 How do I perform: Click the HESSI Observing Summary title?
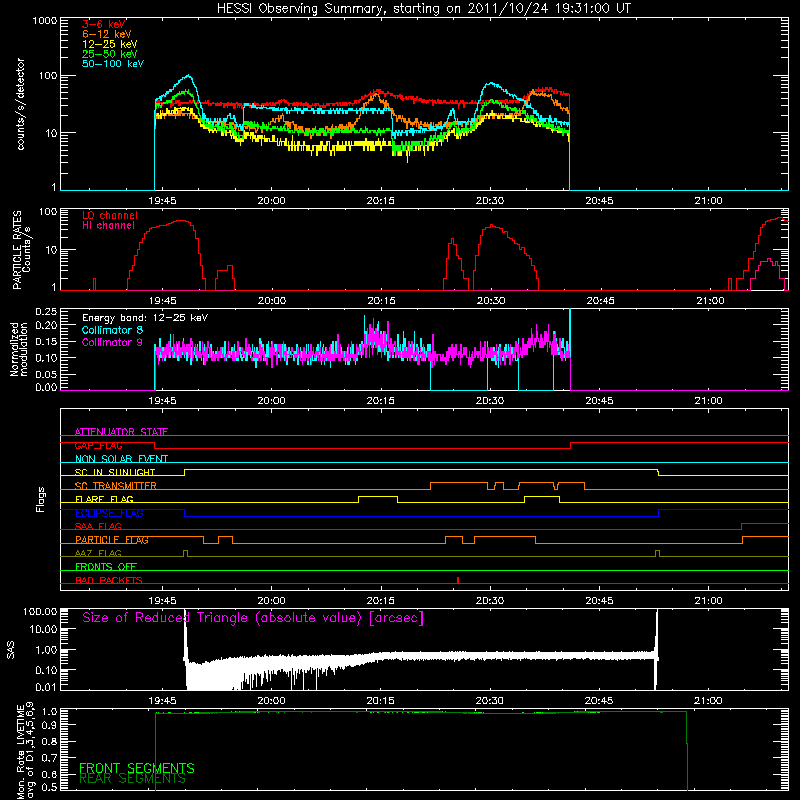click(x=424, y=9)
